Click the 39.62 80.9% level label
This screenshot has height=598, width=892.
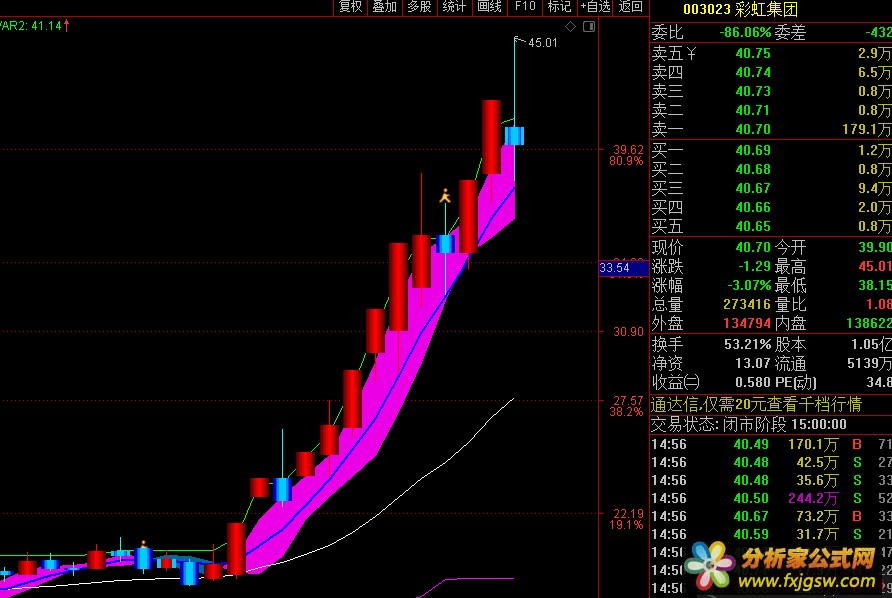click(x=627, y=155)
